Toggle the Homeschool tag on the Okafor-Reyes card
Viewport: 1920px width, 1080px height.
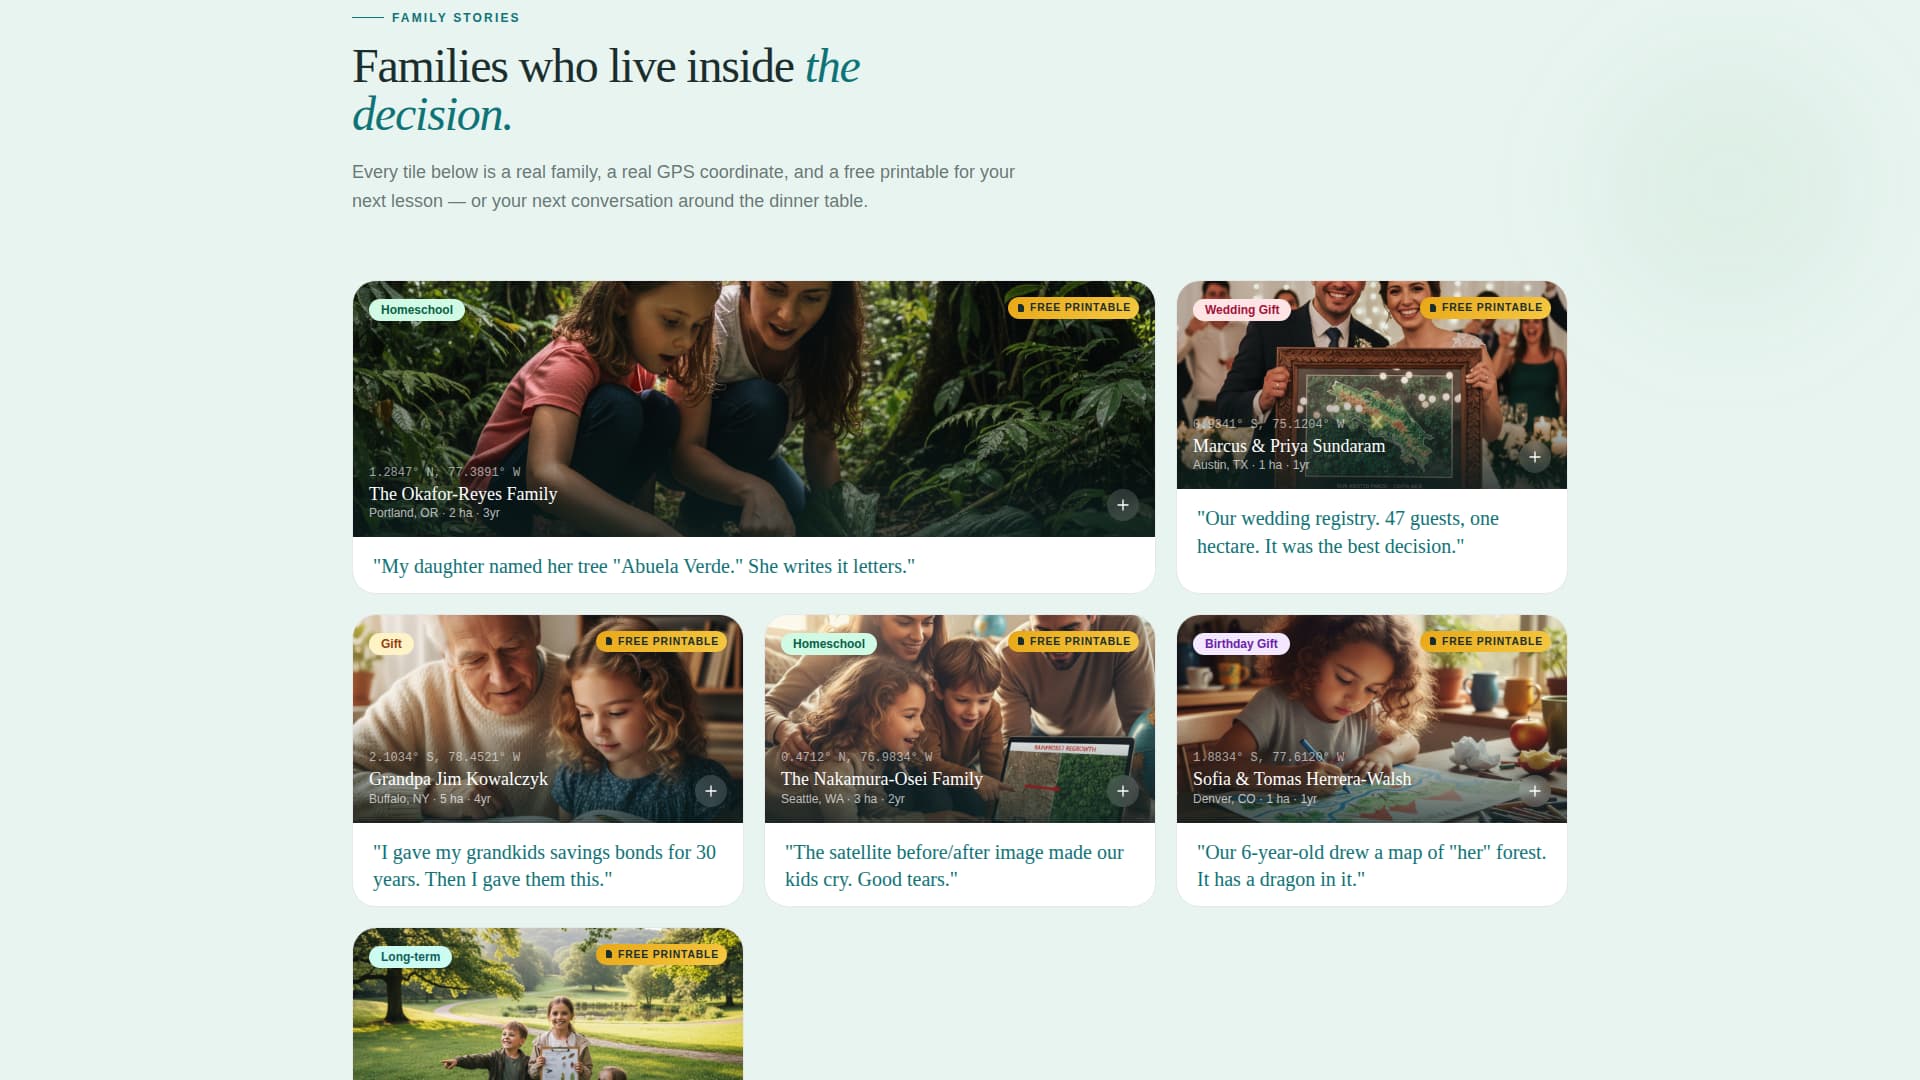pyautogui.click(x=416, y=310)
